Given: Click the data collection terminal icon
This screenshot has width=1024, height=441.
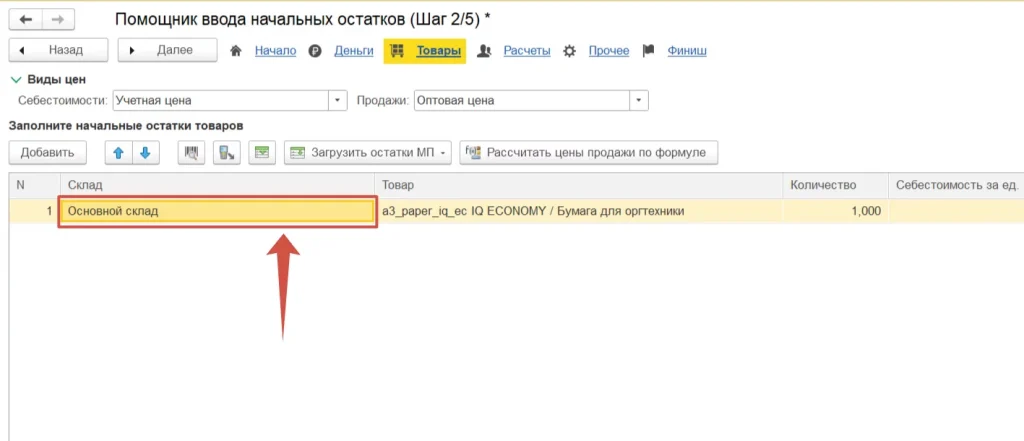Looking at the screenshot, I should 227,153.
